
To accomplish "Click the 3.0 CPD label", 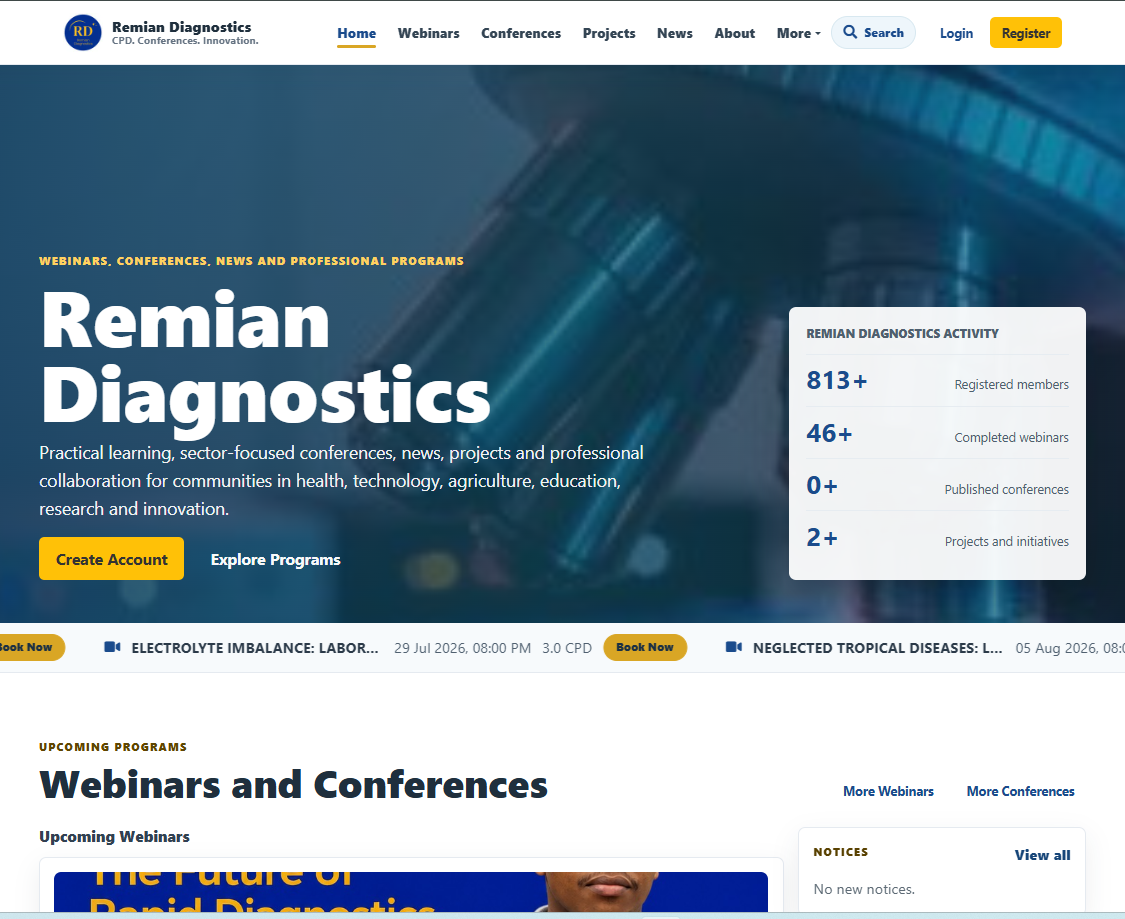I will [567, 648].
